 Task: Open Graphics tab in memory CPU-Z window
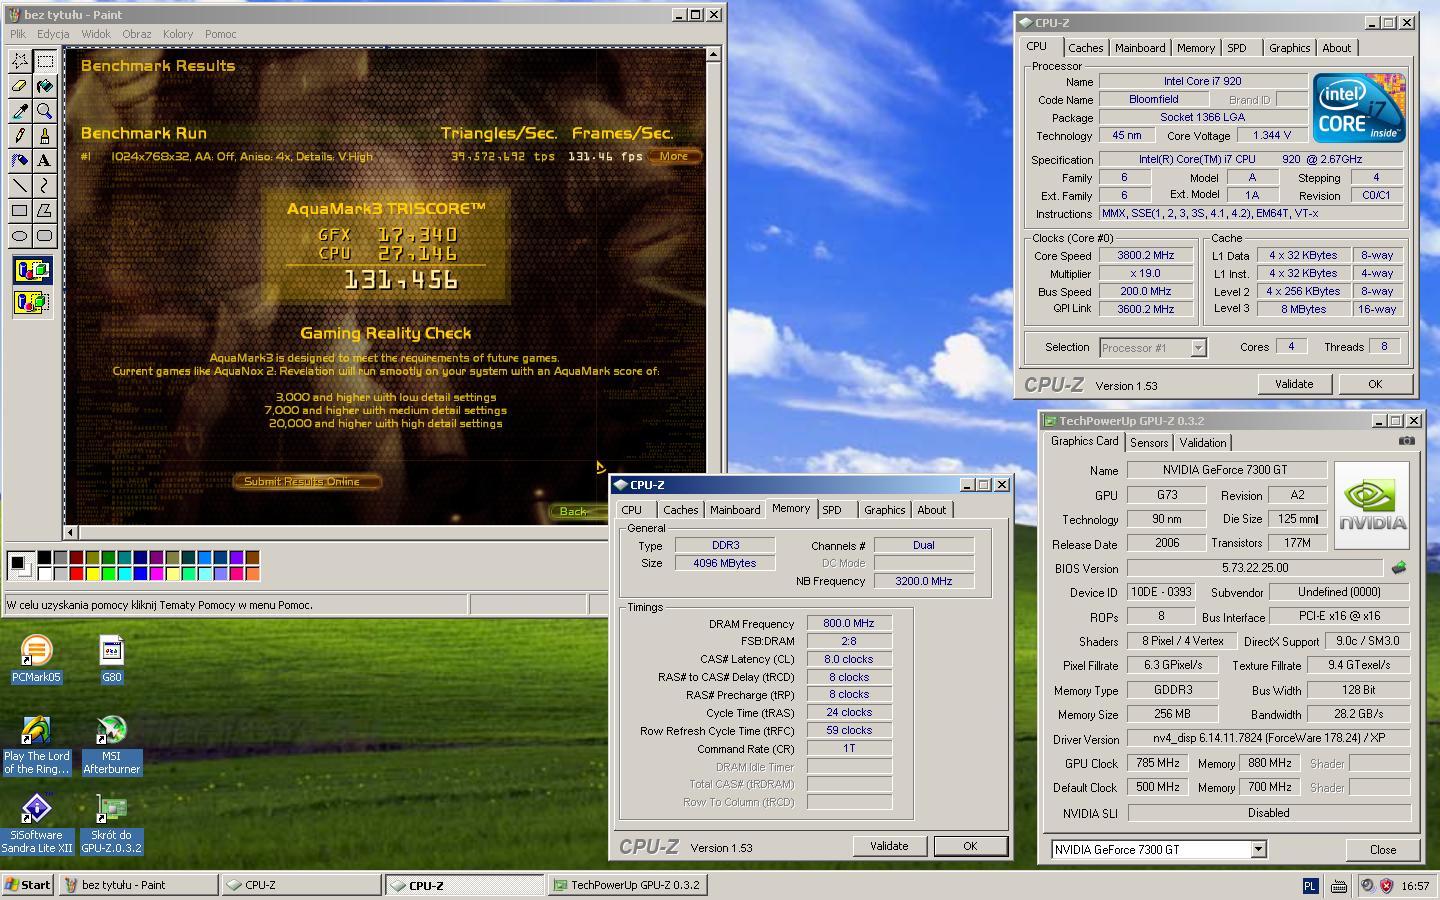(884, 510)
